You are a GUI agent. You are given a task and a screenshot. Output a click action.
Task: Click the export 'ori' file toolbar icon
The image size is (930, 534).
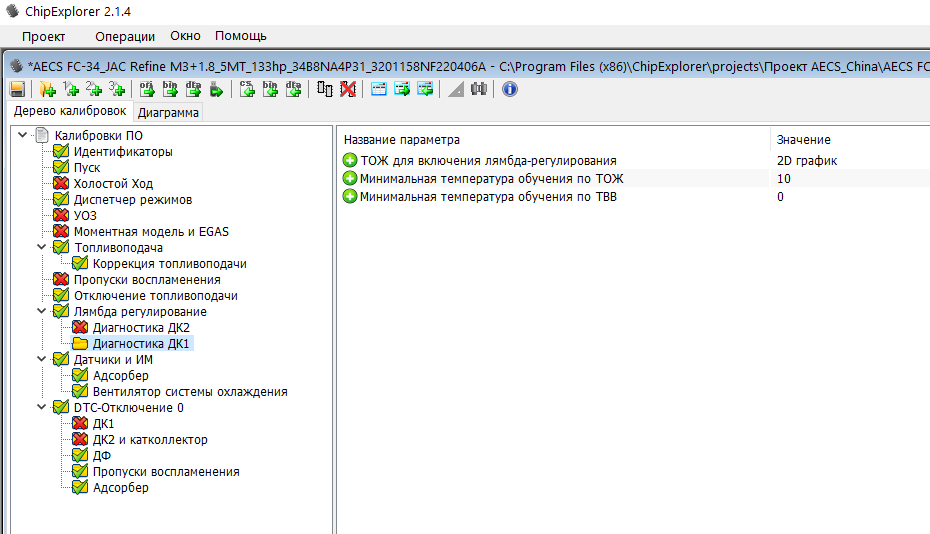coord(147,89)
